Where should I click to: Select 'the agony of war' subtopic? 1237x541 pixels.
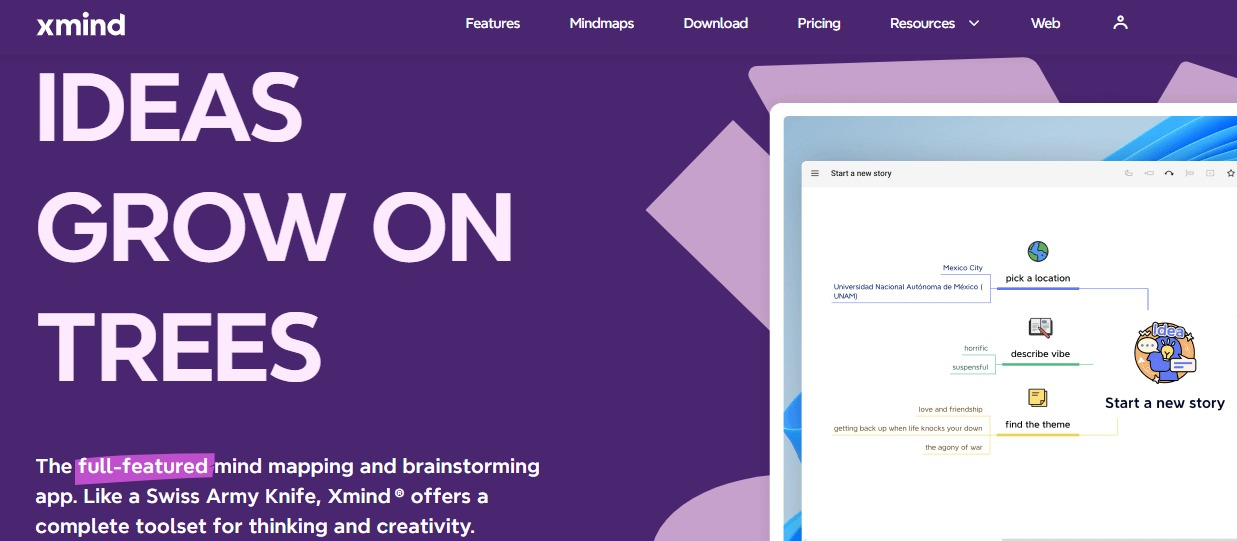click(953, 447)
